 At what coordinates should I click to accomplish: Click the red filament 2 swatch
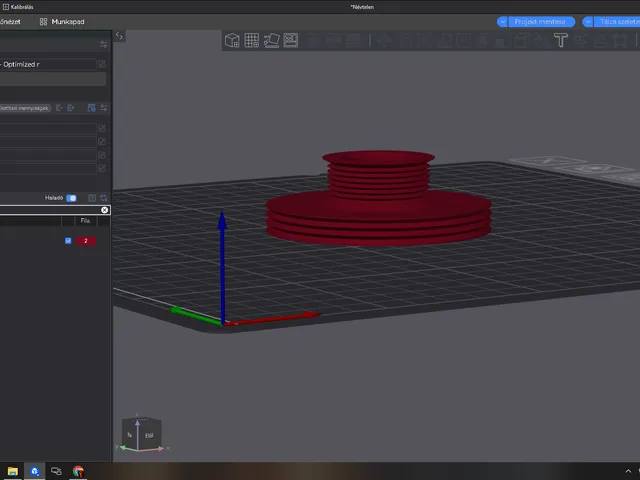(x=86, y=241)
